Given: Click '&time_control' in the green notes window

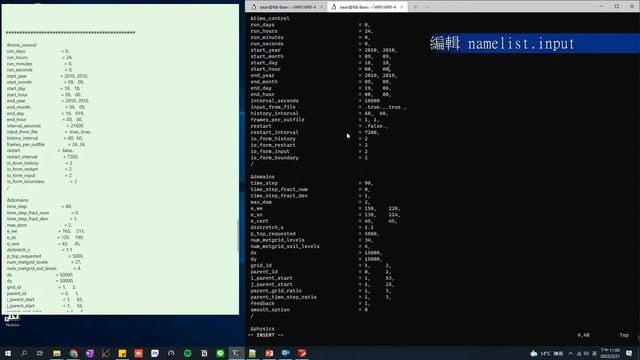Looking at the screenshot, I should pyautogui.click(x=22, y=45).
